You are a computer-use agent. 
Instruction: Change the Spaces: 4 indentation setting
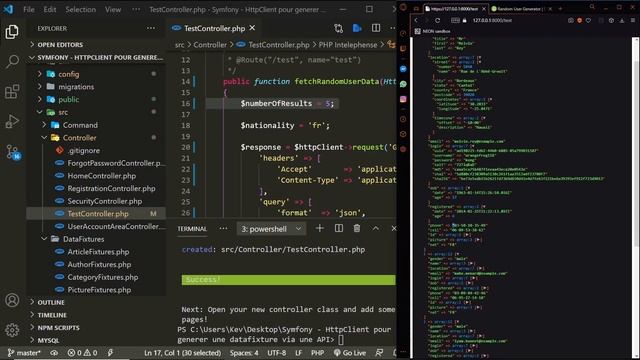pos(244,353)
